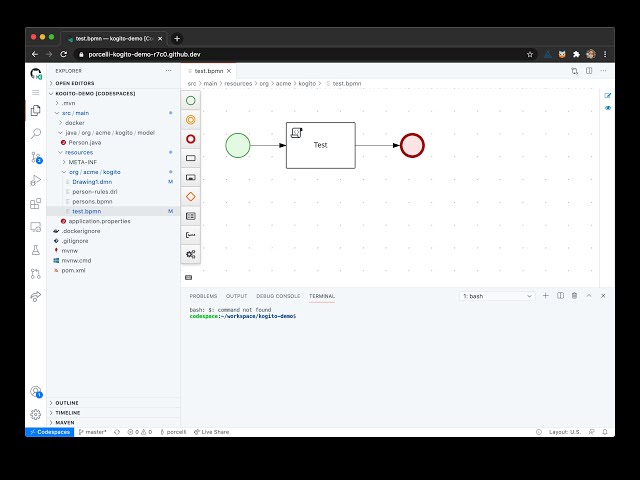Select the Test task node in diagram

click(x=320, y=145)
